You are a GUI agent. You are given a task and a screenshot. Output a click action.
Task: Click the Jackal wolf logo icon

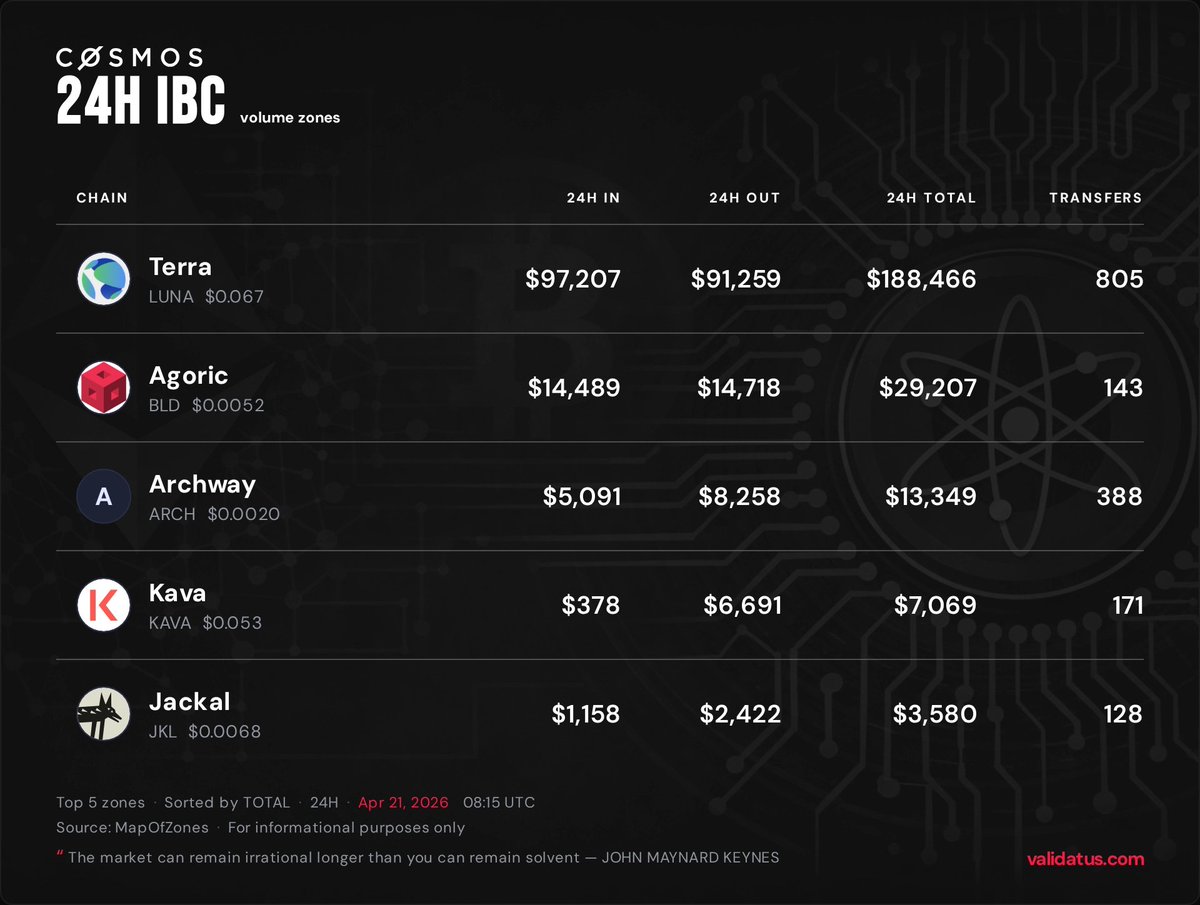tap(104, 714)
